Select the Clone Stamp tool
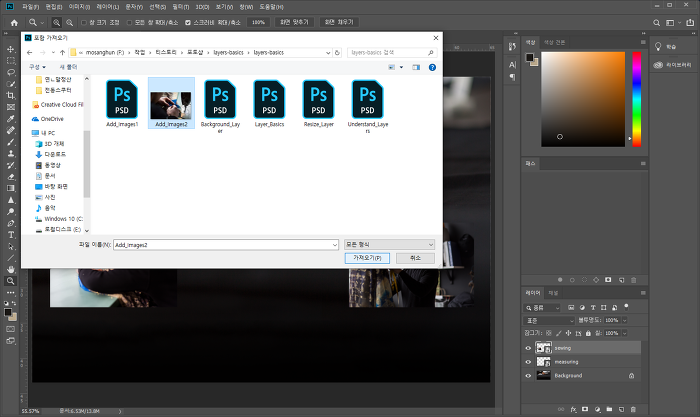 coord(11,154)
